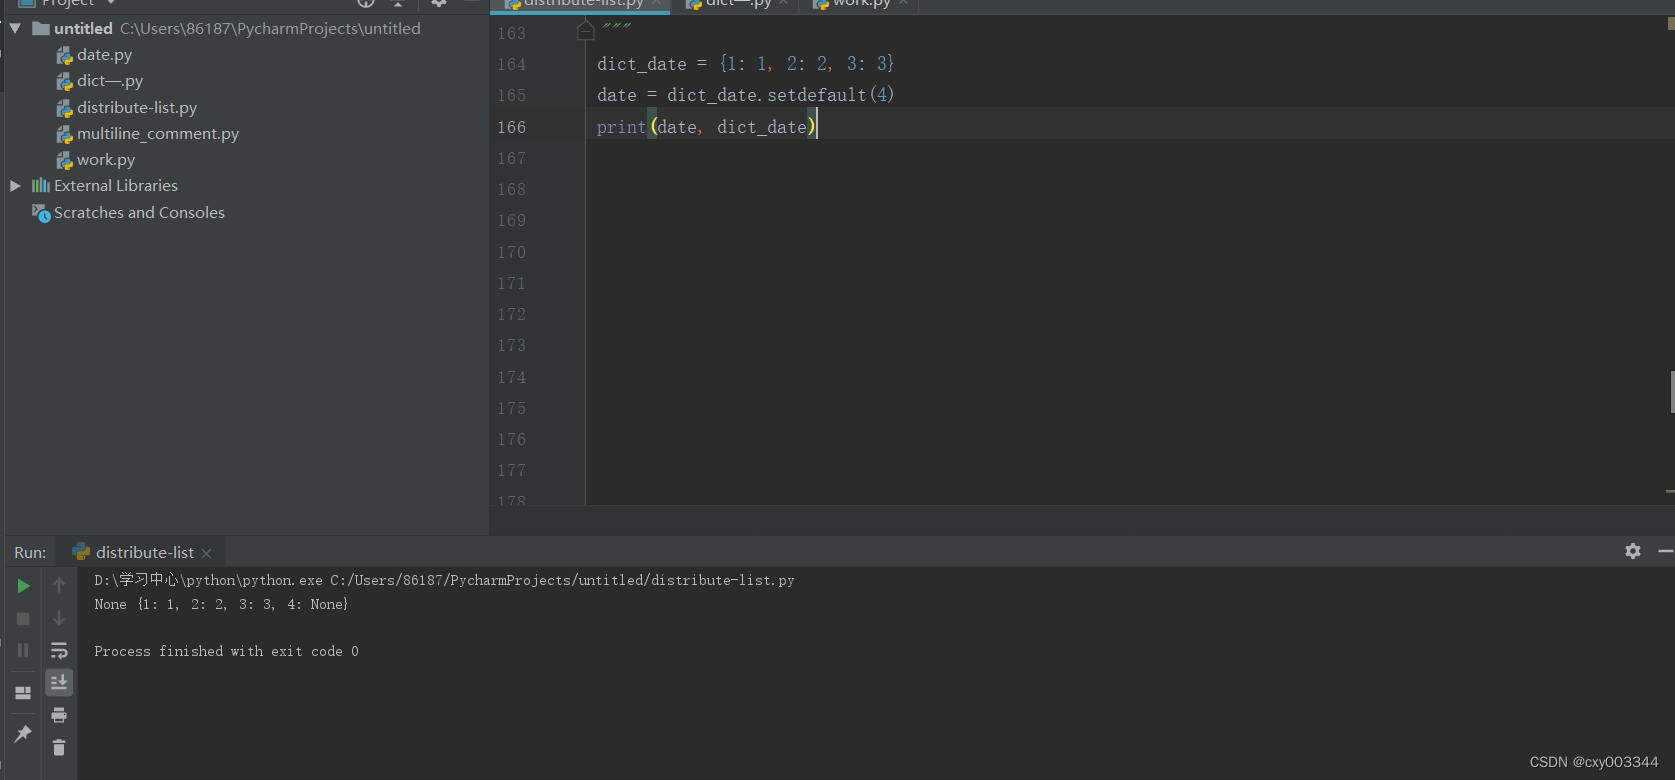Clear console with the trash icon
1675x780 pixels.
pos(59,748)
